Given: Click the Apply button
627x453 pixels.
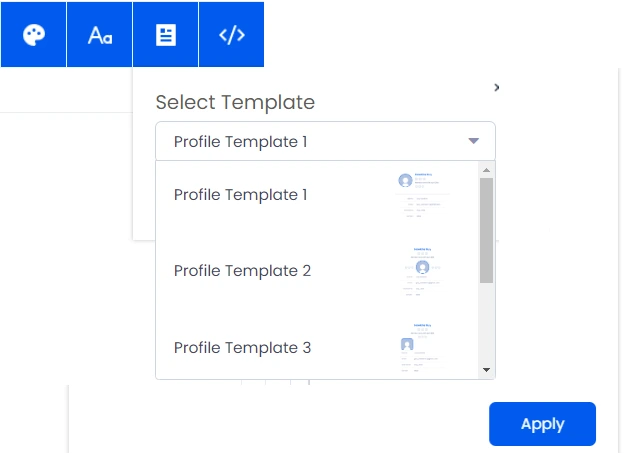Looking at the screenshot, I should click(x=542, y=424).
